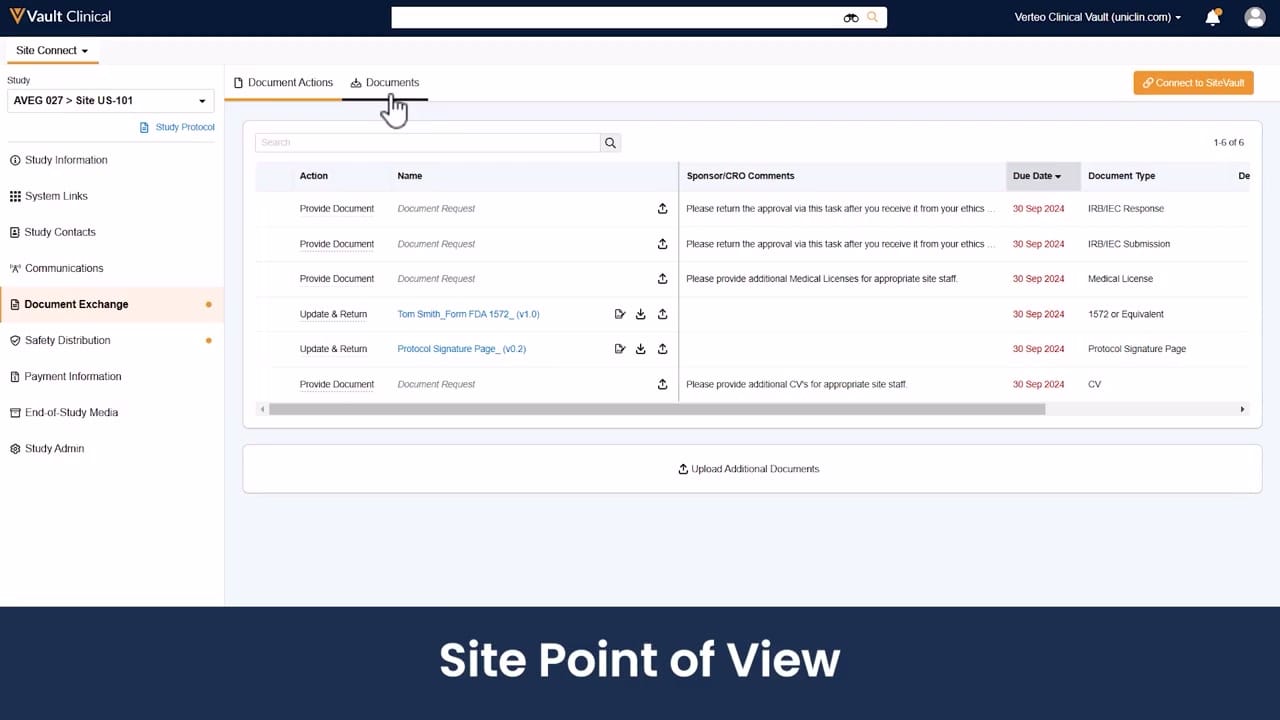Open Protocol Signature Page_ (v0.2) link
Screen dimensions: 1280x720
[461, 349]
